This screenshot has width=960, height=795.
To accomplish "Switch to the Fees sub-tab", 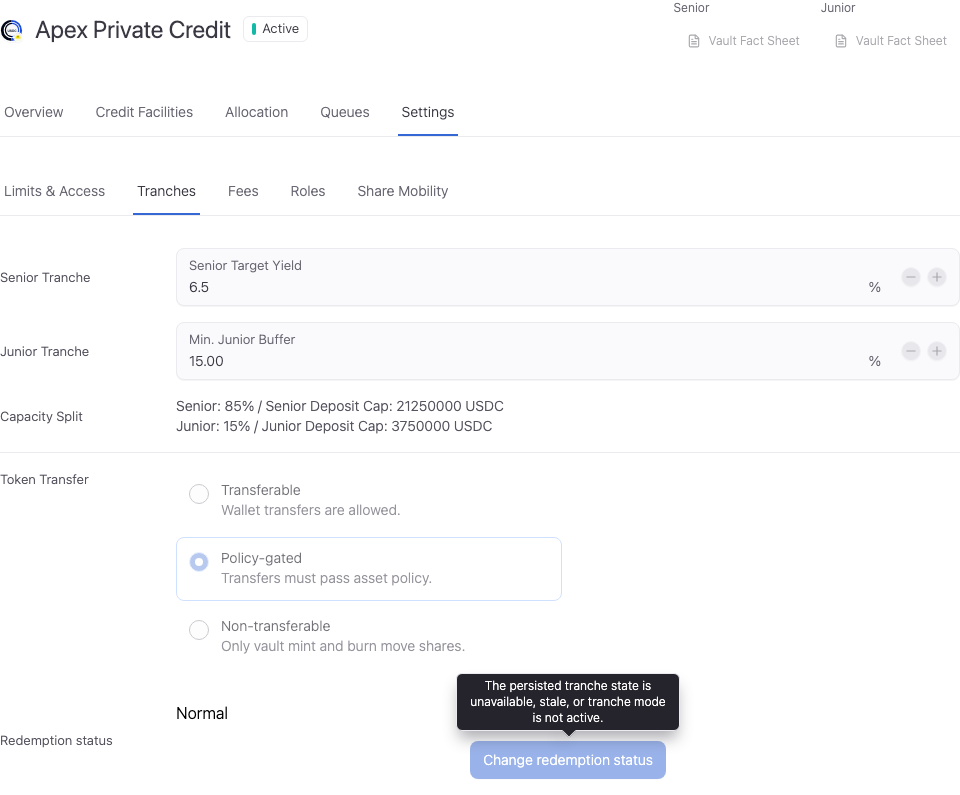I will [x=243, y=191].
